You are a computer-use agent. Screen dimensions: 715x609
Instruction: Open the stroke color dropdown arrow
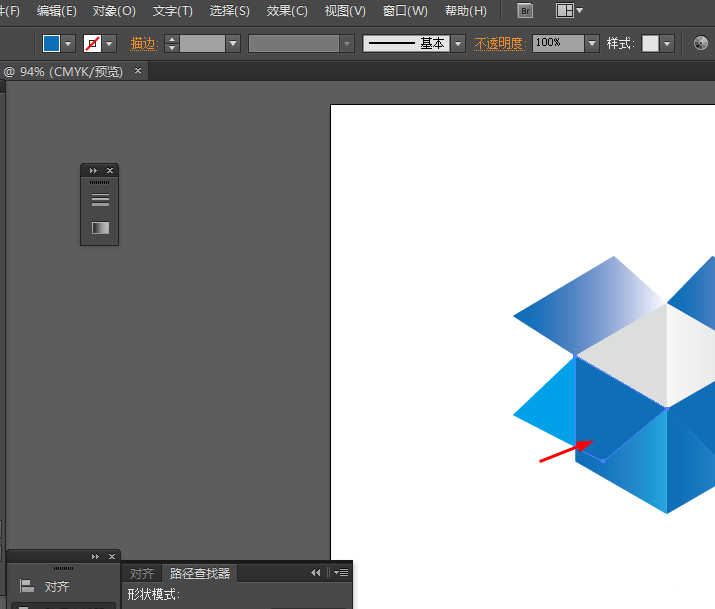point(109,44)
